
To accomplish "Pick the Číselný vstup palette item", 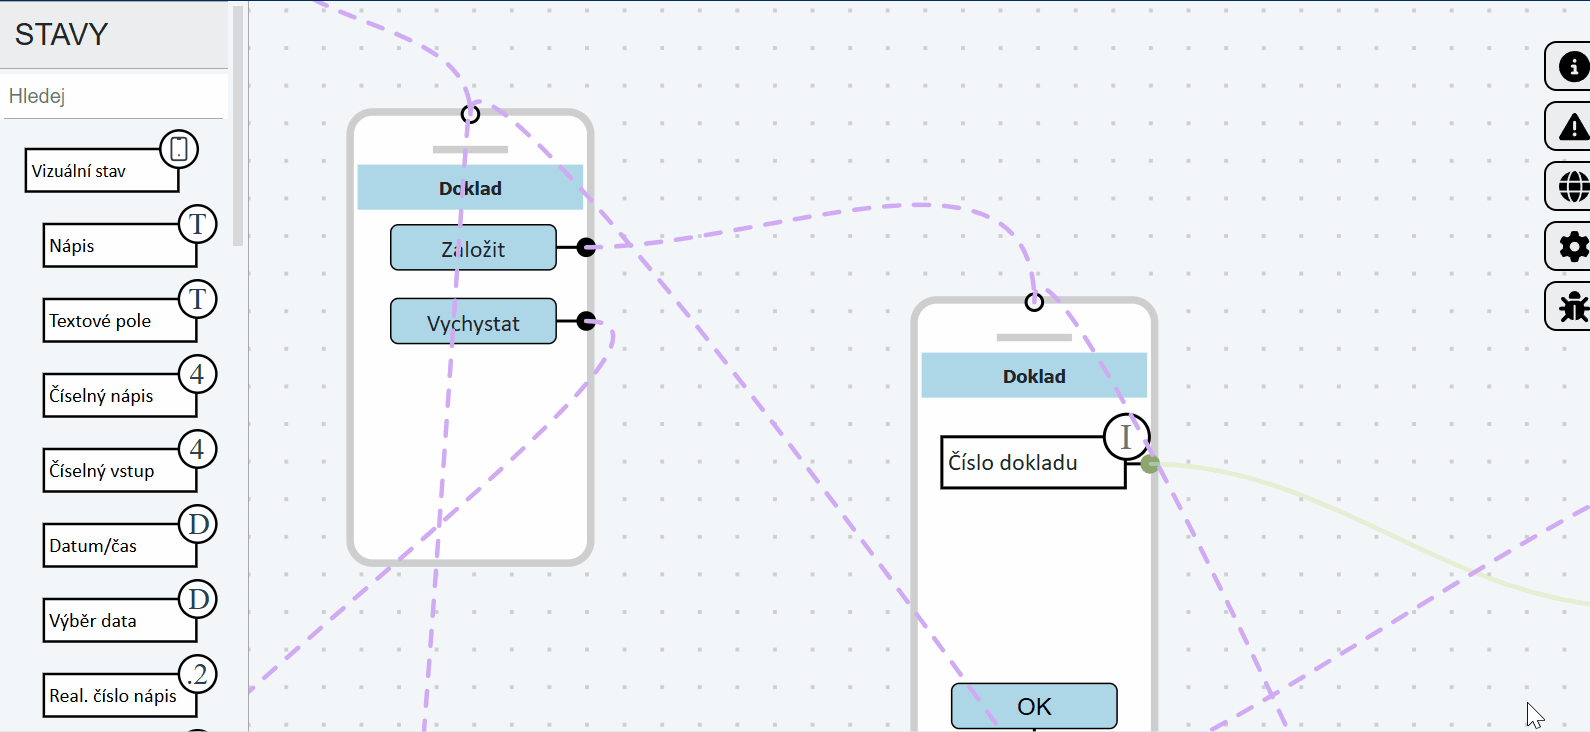I will pyautogui.click(x=120, y=470).
